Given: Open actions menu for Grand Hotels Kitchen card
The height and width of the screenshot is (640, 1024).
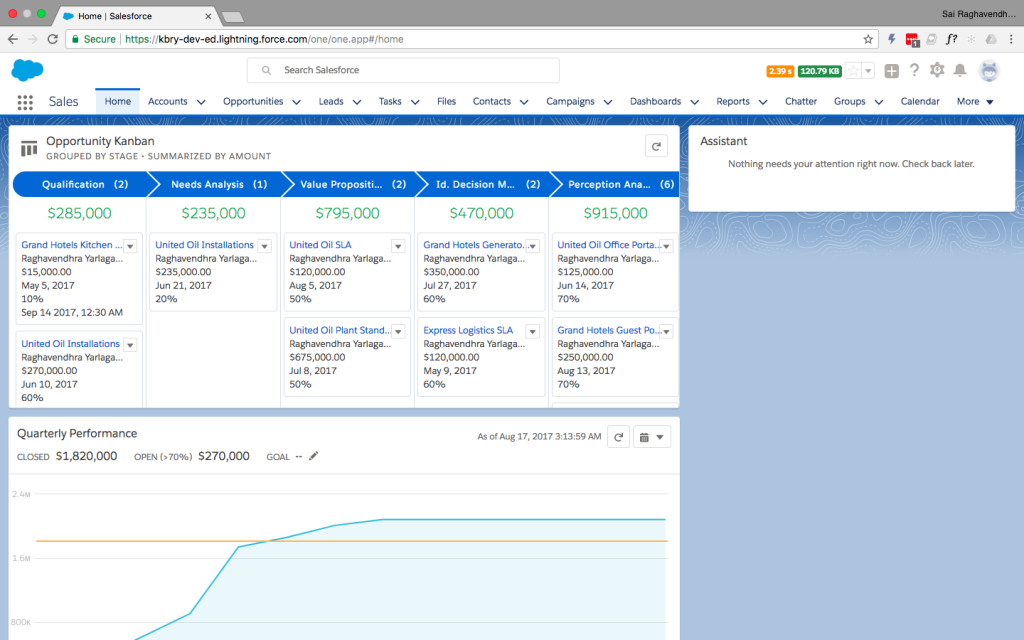Looking at the screenshot, I should (x=131, y=246).
